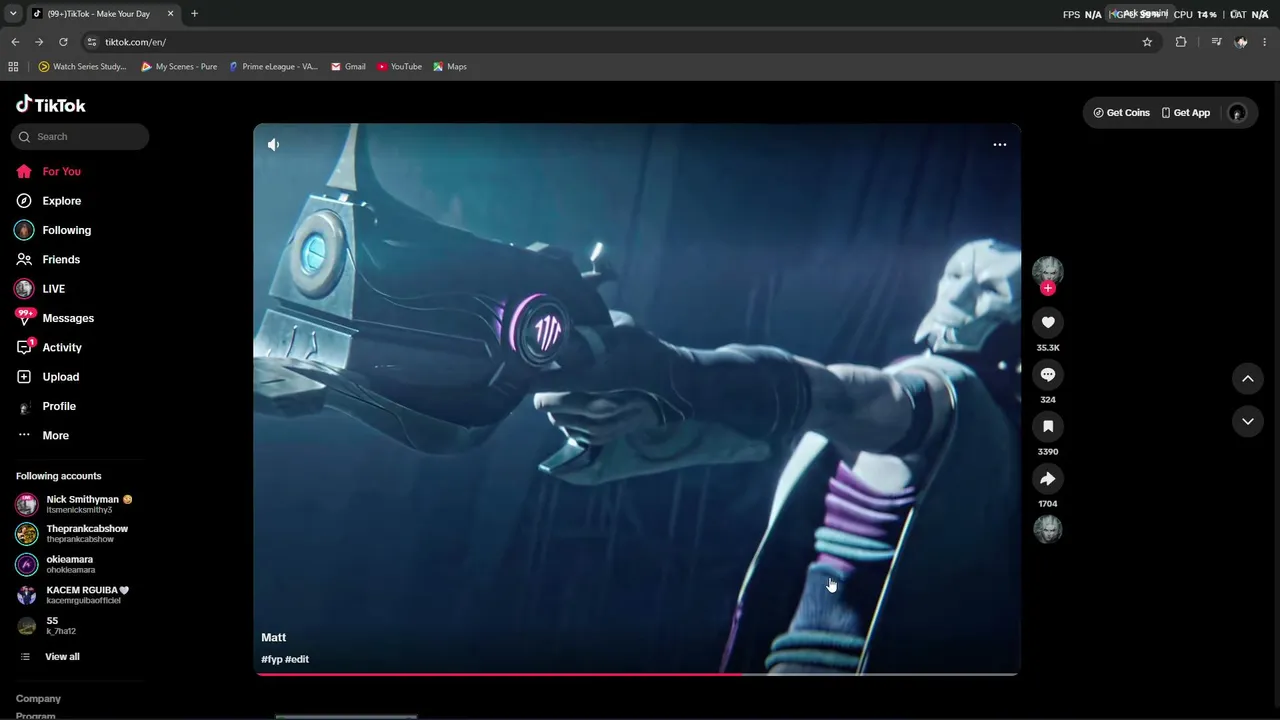1280x720 pixels.
Task: Open the Chrome profile avatar
Action: tap(1241, 42)
